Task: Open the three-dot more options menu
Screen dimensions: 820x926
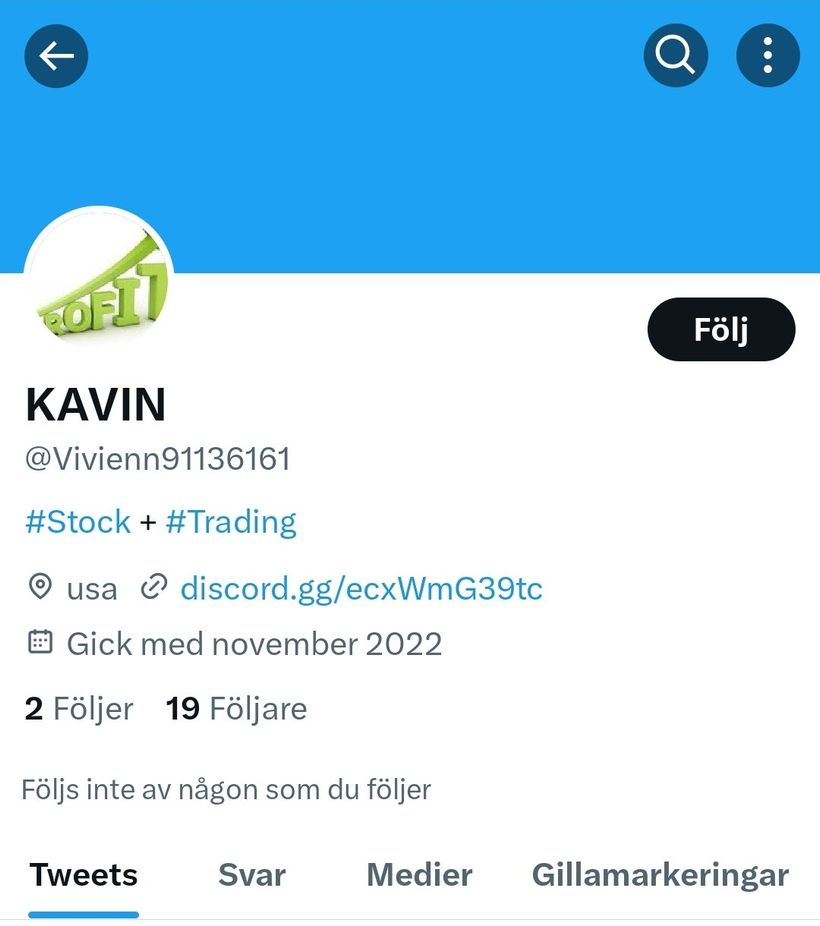Action: pos(768,56)
